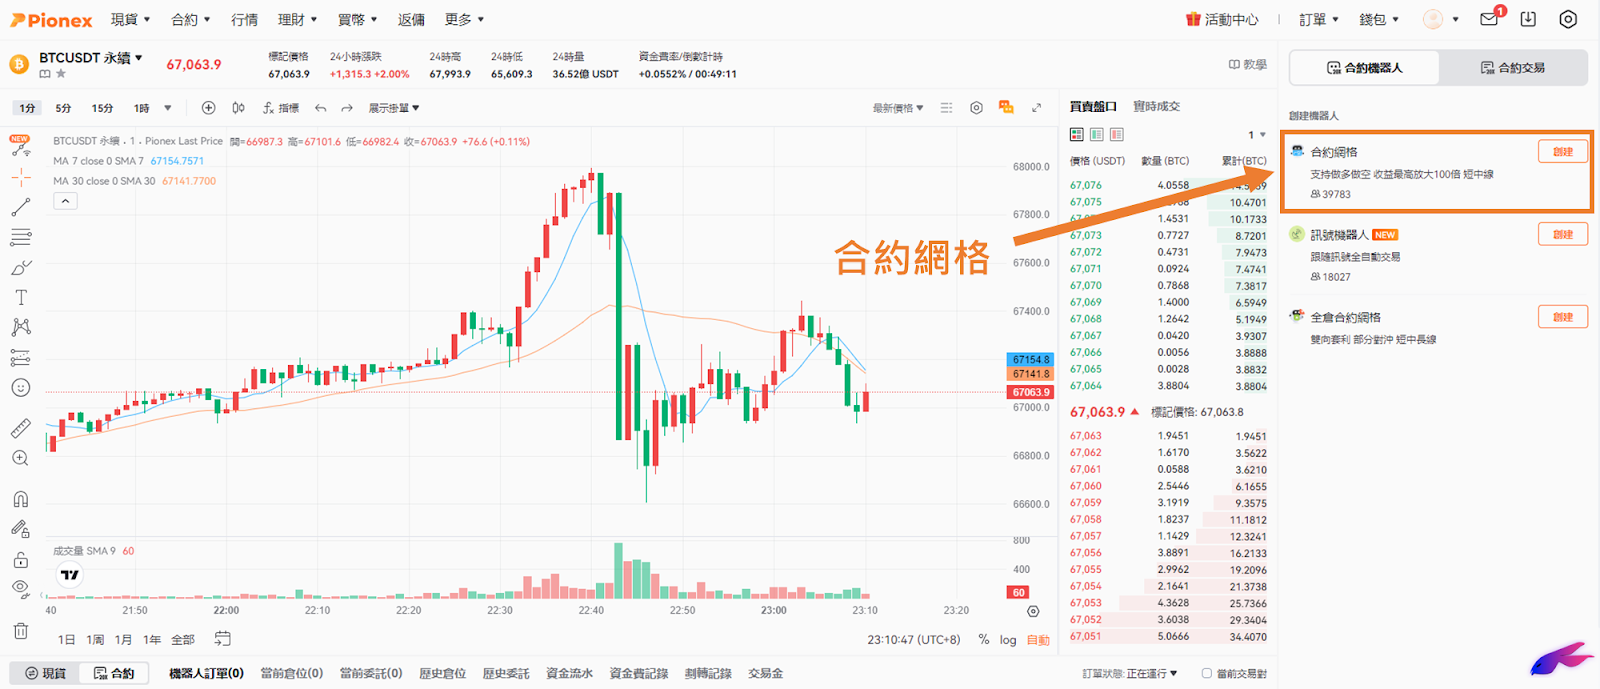Open the emoji icons tool
1600x689 pixels.
[20, 388]
